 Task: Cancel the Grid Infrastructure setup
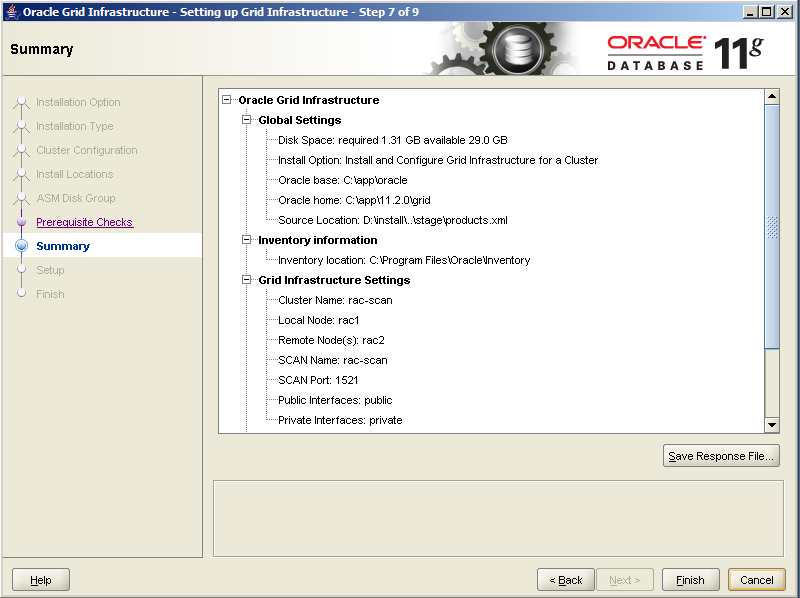click(x=757, y=580)
